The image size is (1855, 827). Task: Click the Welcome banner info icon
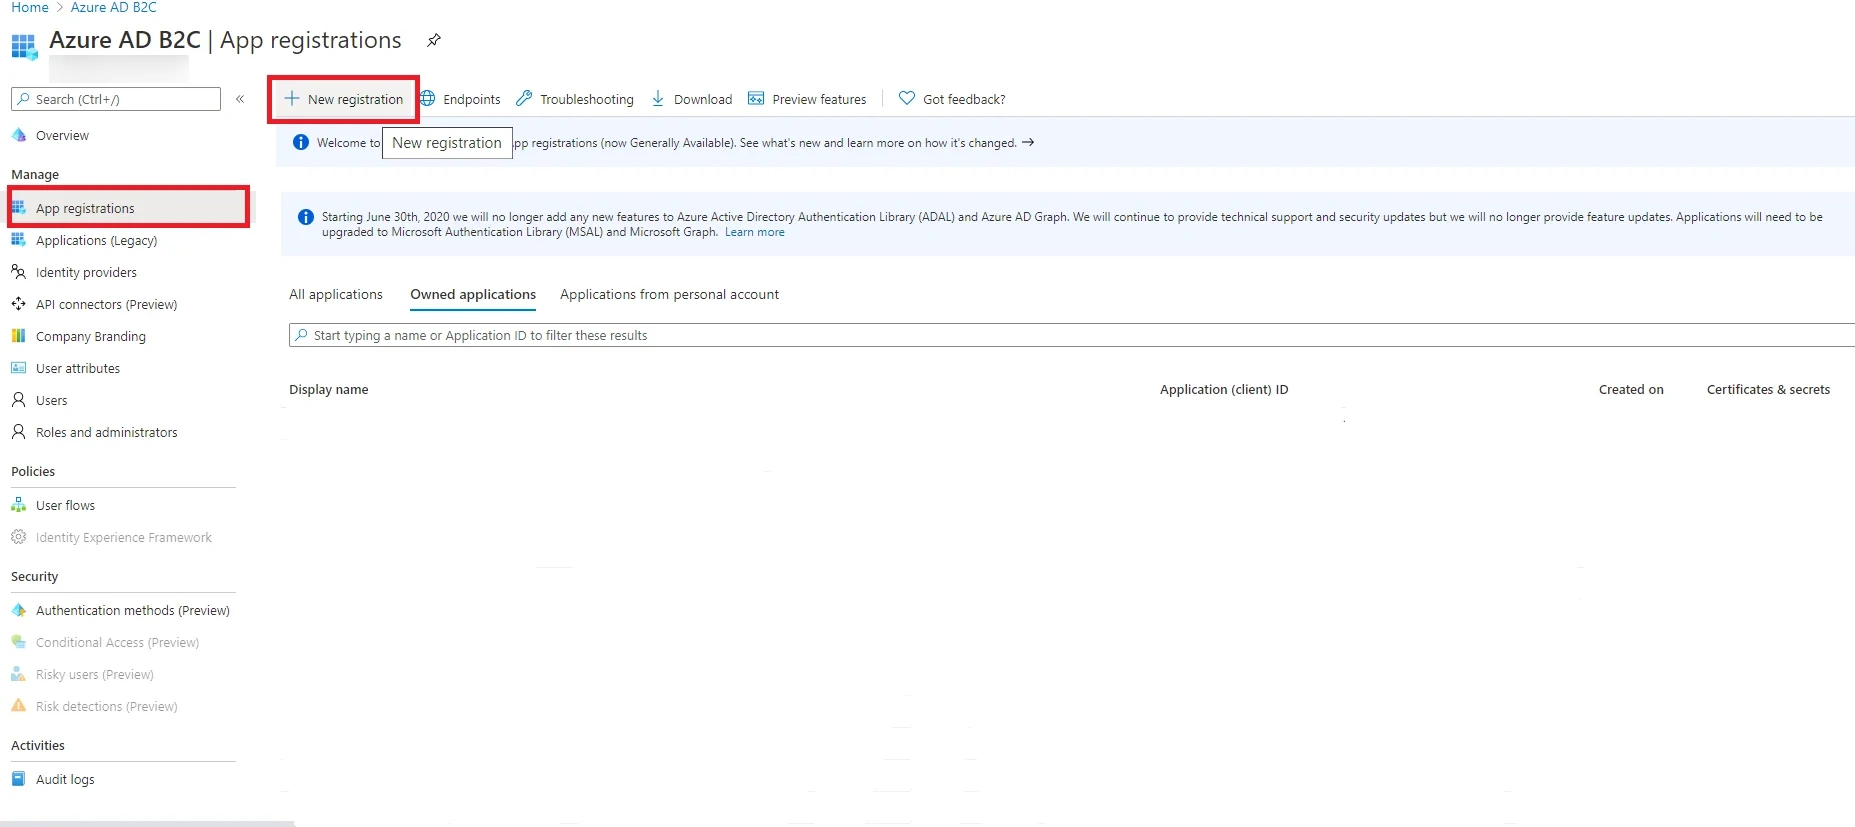pyautogui.click(x=301, y=142)
